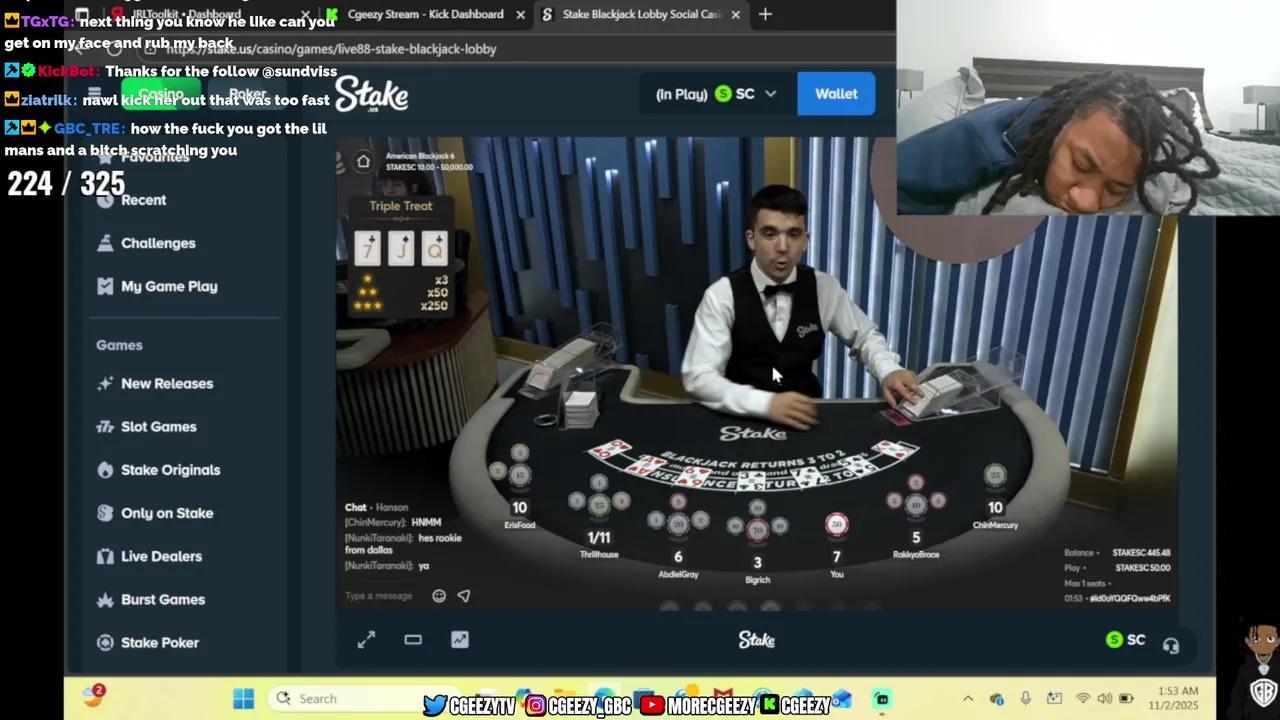Send chat message with the paper plane icon
This screenshot has width=1280, height=720.
(464, 595)
